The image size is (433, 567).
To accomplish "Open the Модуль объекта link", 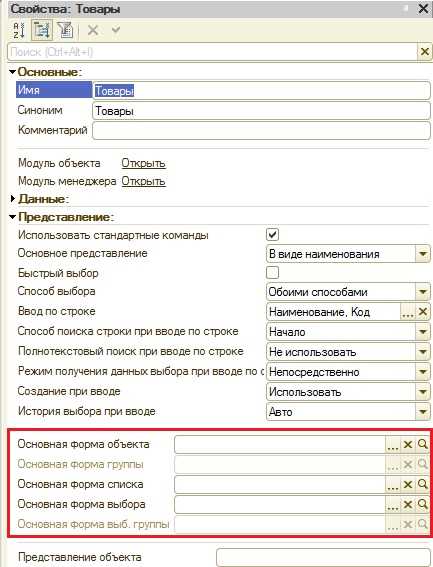I will 144,163.
